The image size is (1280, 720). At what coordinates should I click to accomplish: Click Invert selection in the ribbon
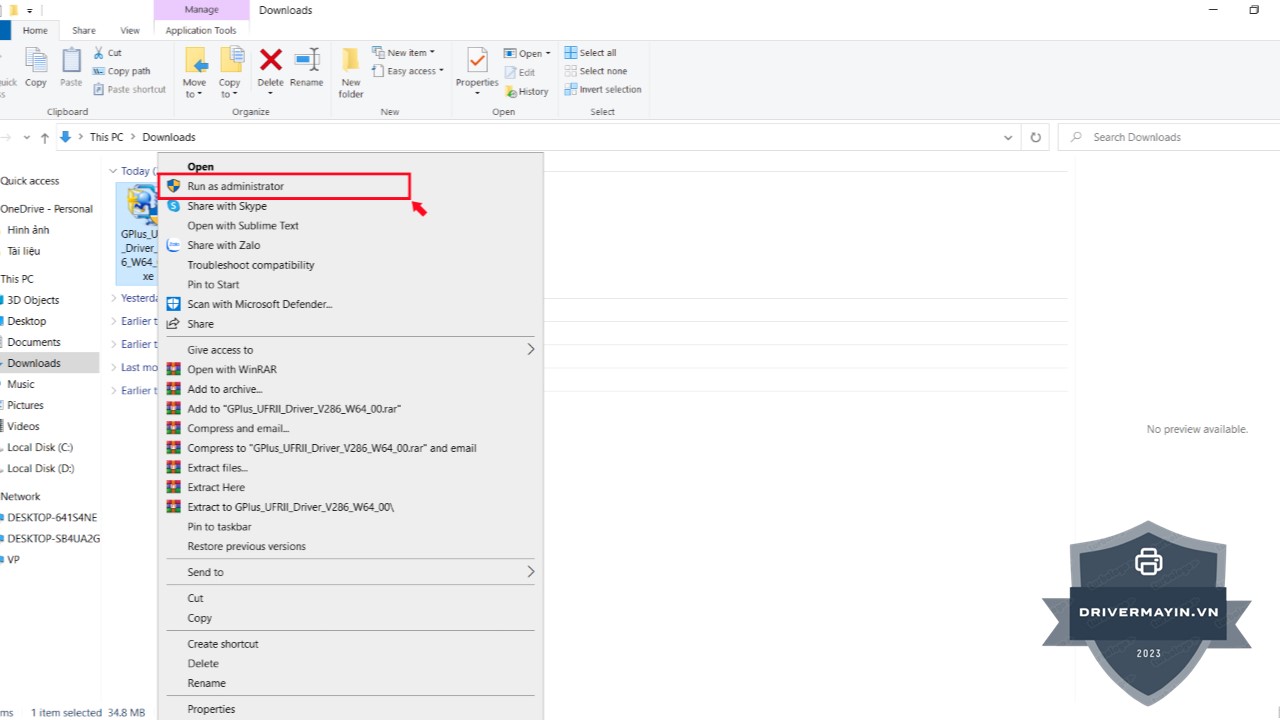pos(603,89)
